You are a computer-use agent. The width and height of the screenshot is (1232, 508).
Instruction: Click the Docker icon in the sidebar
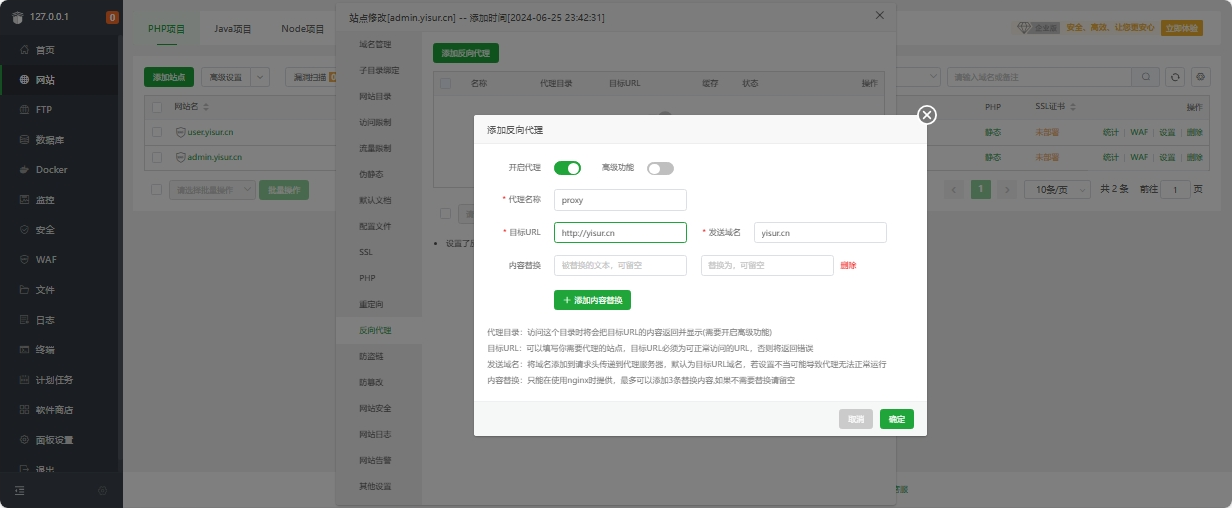click(x=24, y=170)
